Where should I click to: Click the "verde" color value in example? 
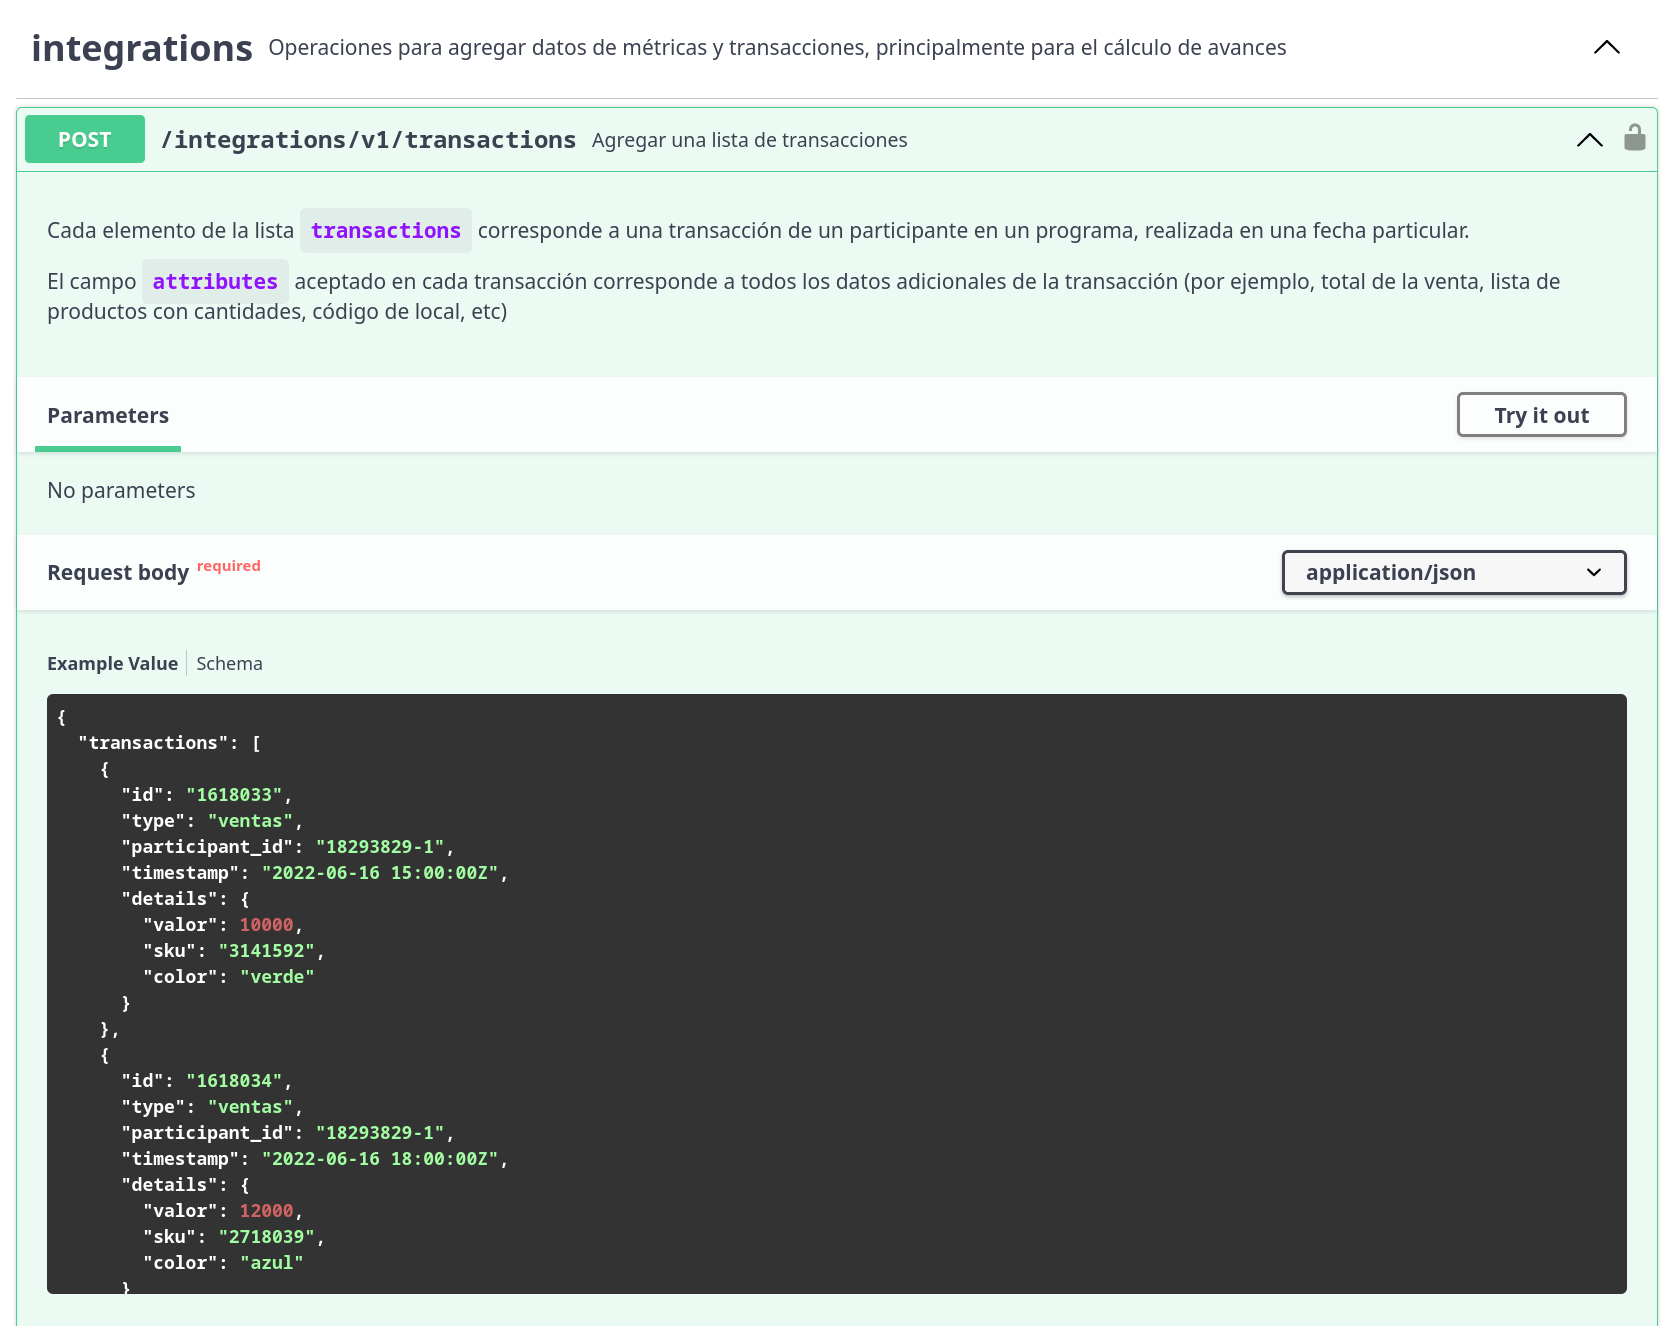click(277, 977)
